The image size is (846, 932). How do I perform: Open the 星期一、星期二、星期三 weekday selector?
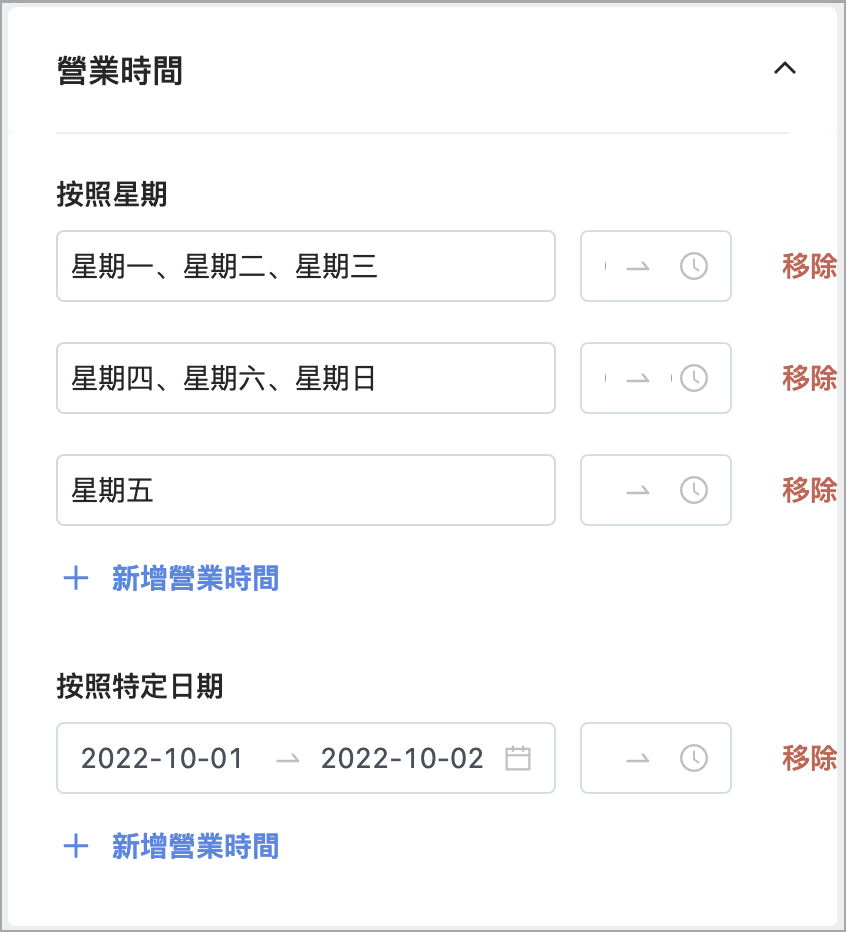(x=306, y=266)
